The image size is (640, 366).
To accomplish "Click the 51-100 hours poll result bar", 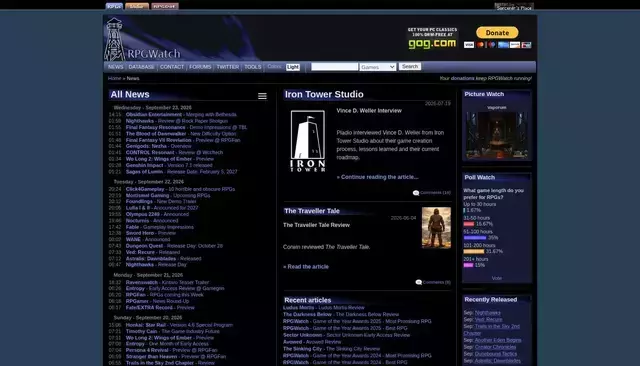I will pyautogui.click(x=475, y=237).
